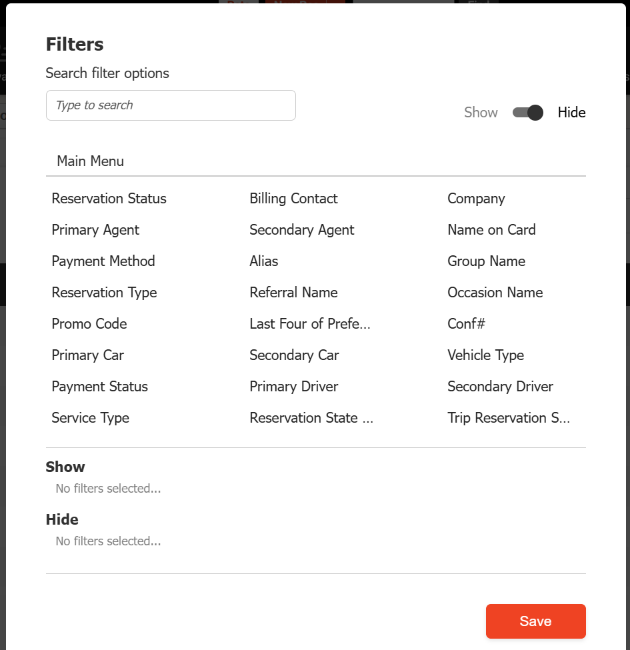The image size is (630, 650).
Task: Select the Conf# filter option
Action: (x=466, y=324)
